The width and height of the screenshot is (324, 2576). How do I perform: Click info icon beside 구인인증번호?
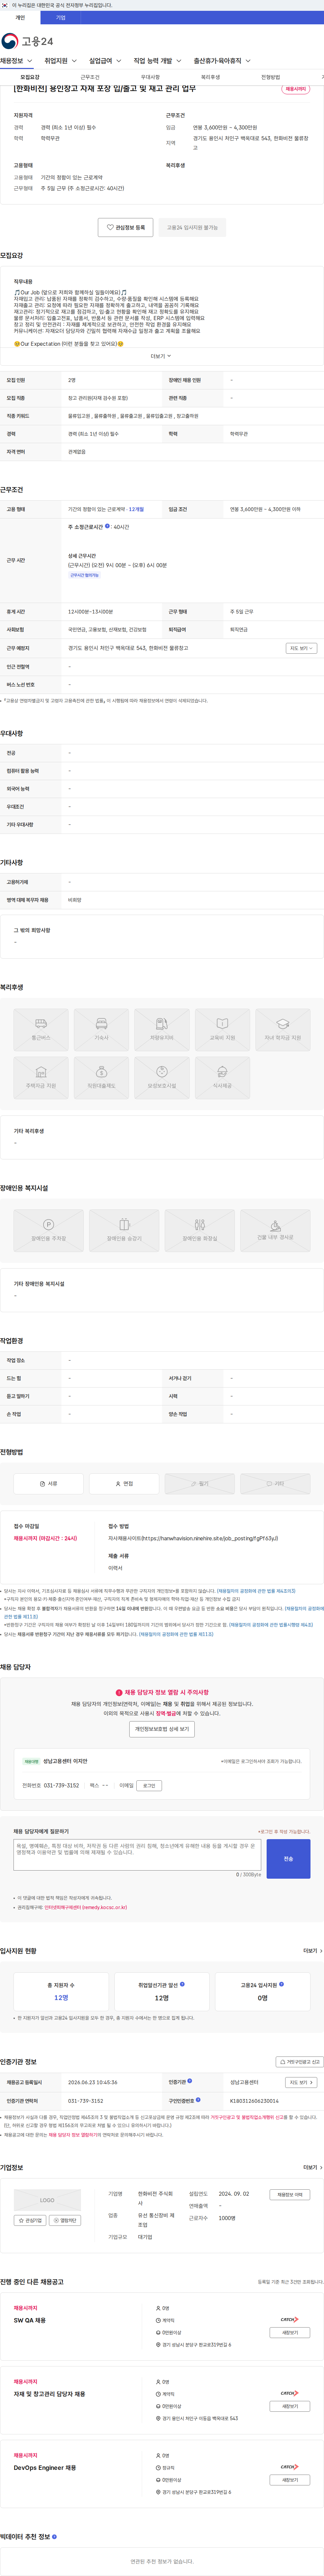(198, 2100)
